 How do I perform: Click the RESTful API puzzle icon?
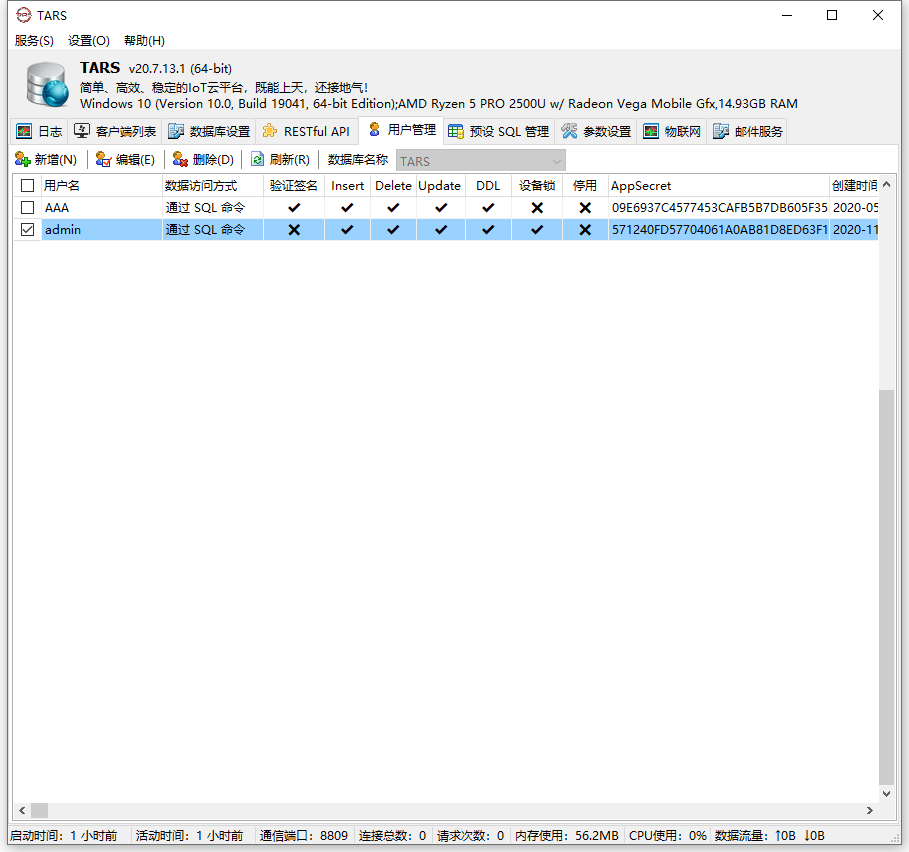(270, 132)
